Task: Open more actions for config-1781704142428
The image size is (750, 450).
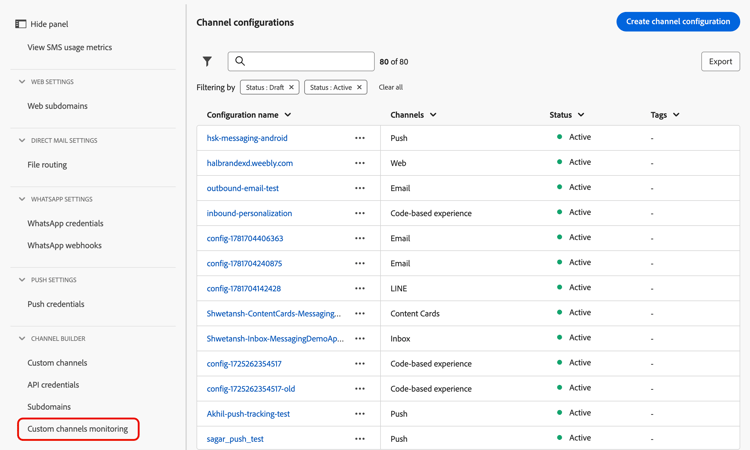Action: coord(360,288)
